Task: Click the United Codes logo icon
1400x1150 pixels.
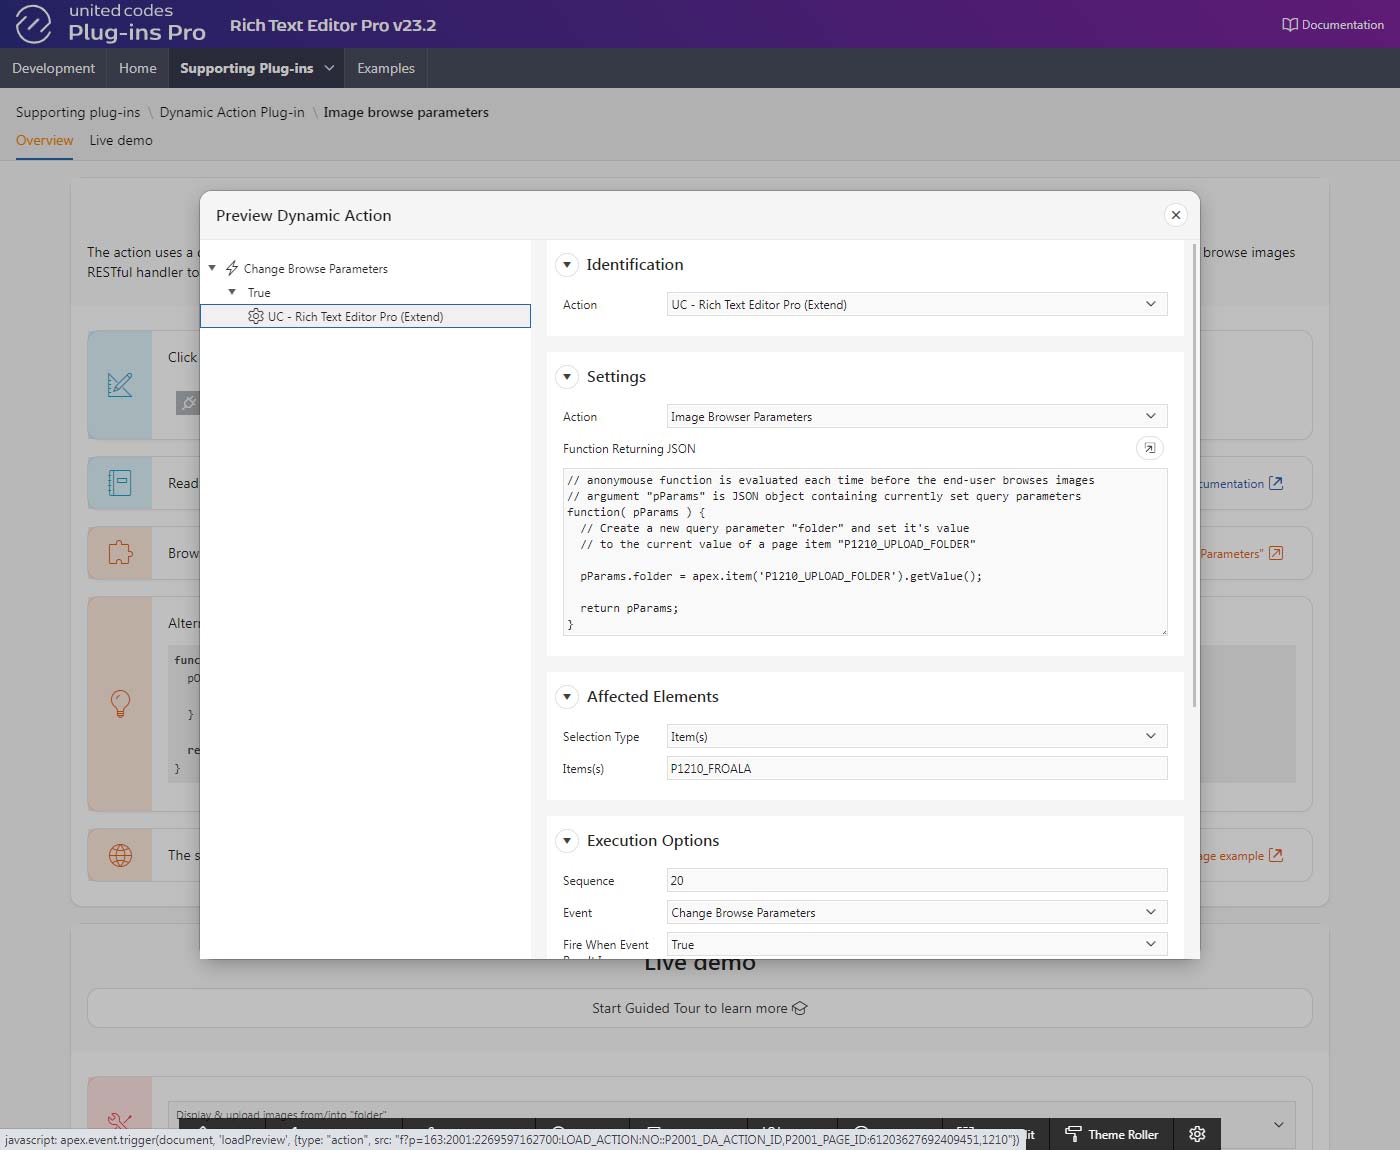Action: click(33, 24)
